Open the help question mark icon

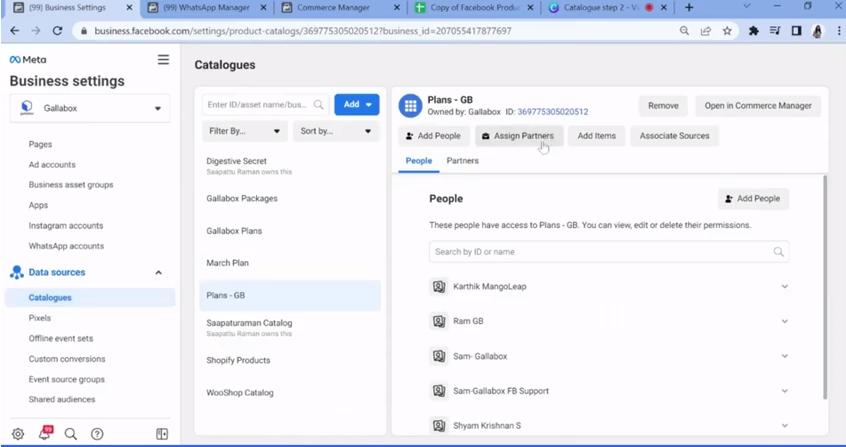(x=97, y=434)
